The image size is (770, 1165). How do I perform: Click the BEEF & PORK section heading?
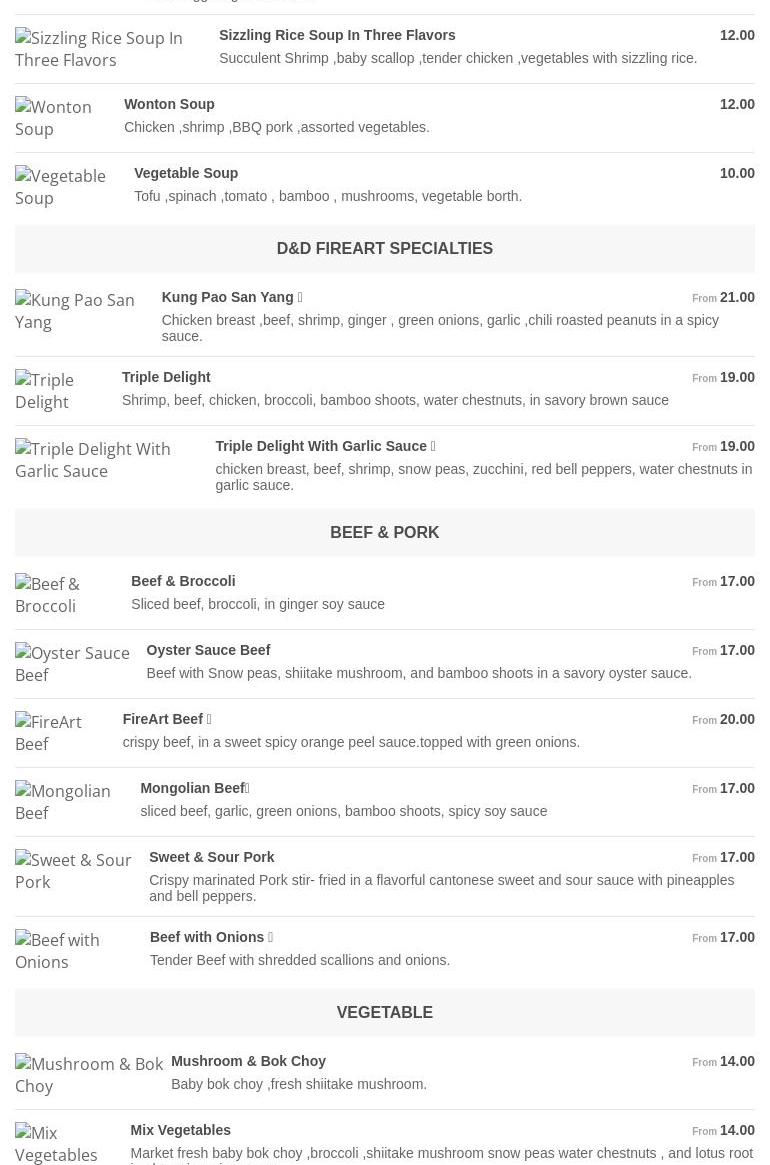(x=384, y=532)
